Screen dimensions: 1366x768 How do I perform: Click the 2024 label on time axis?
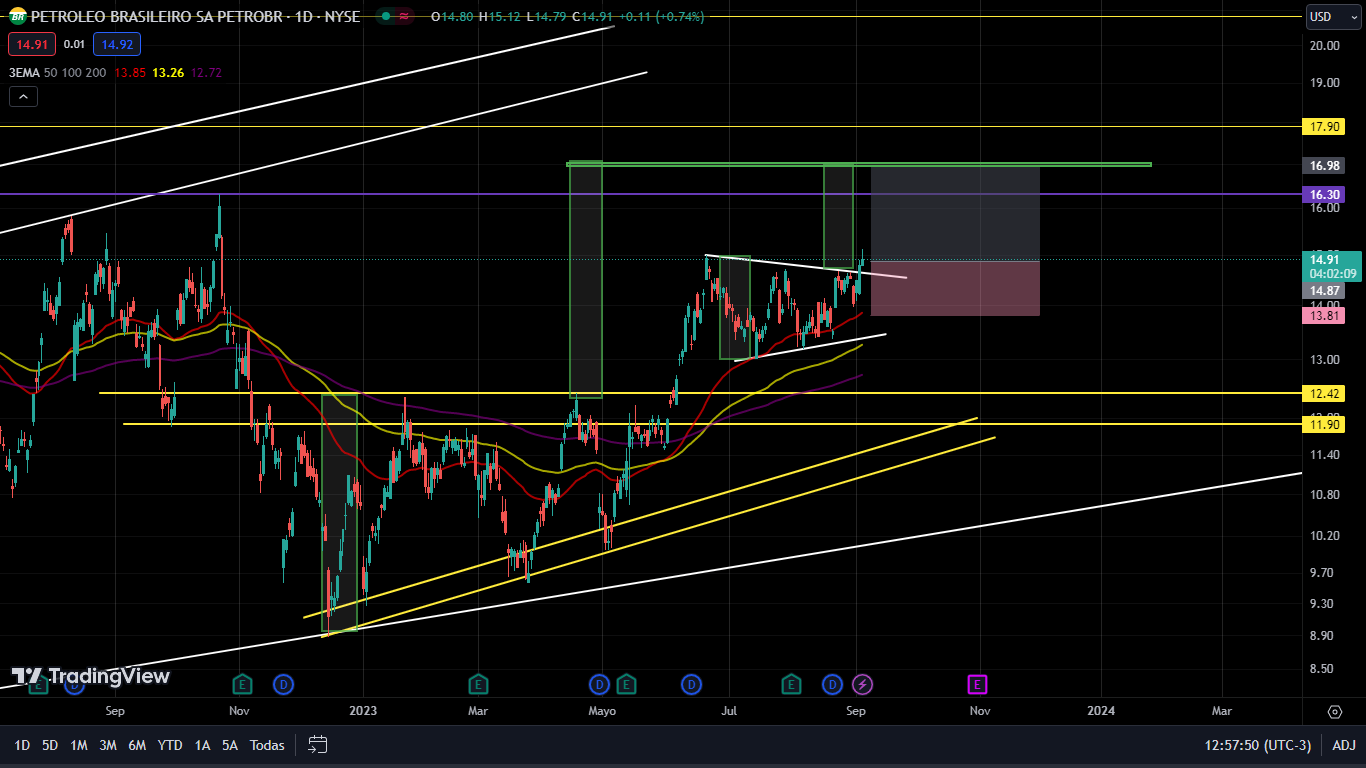coord(1101,711)
